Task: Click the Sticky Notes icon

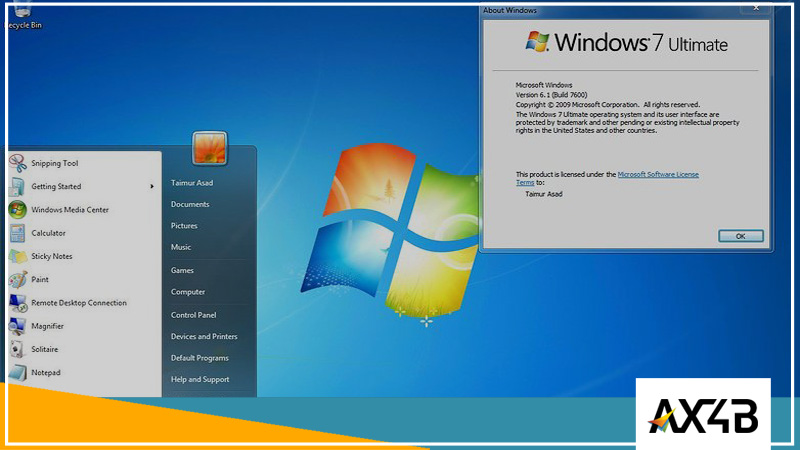Action: [x=18, y=257]
